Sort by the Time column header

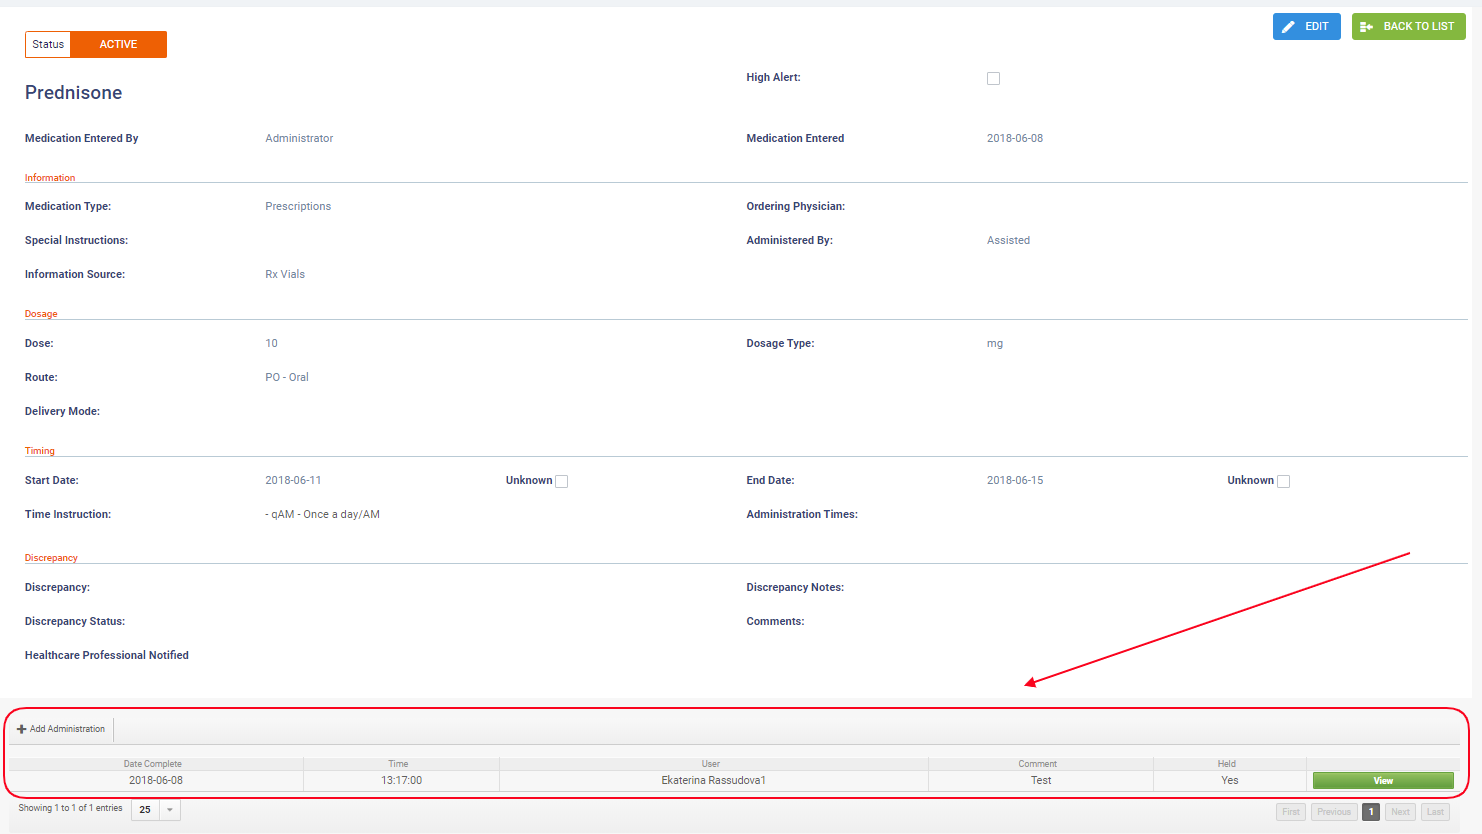pos(398,764)
